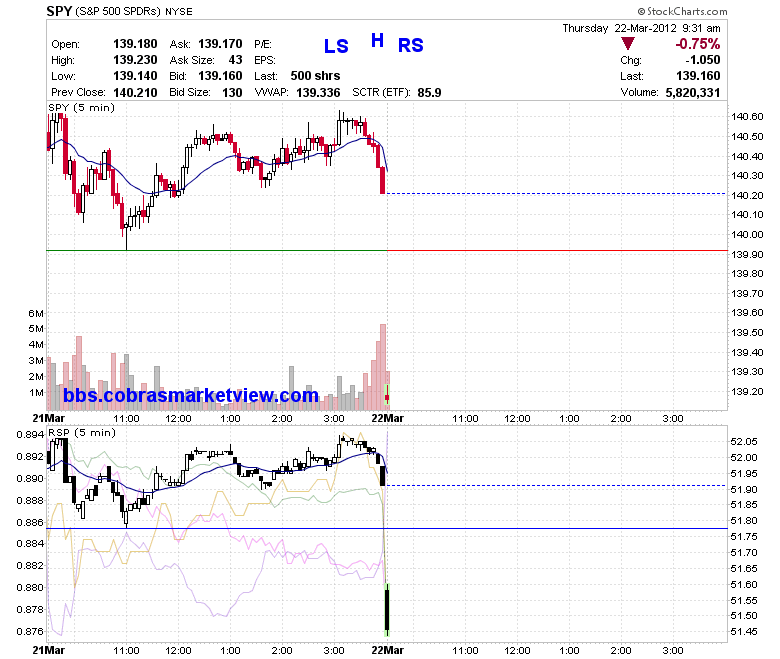Click the VWAP value 139.336
780x659 pixels.
tap(318, 93)
